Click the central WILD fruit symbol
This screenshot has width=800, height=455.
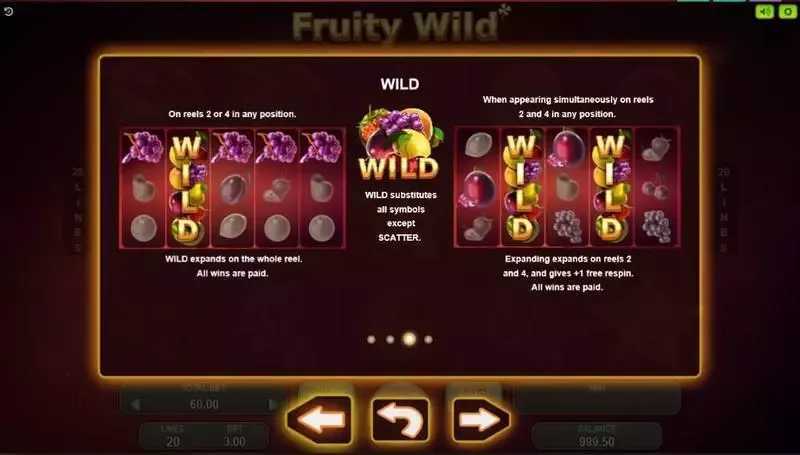[x=399, y=144]
